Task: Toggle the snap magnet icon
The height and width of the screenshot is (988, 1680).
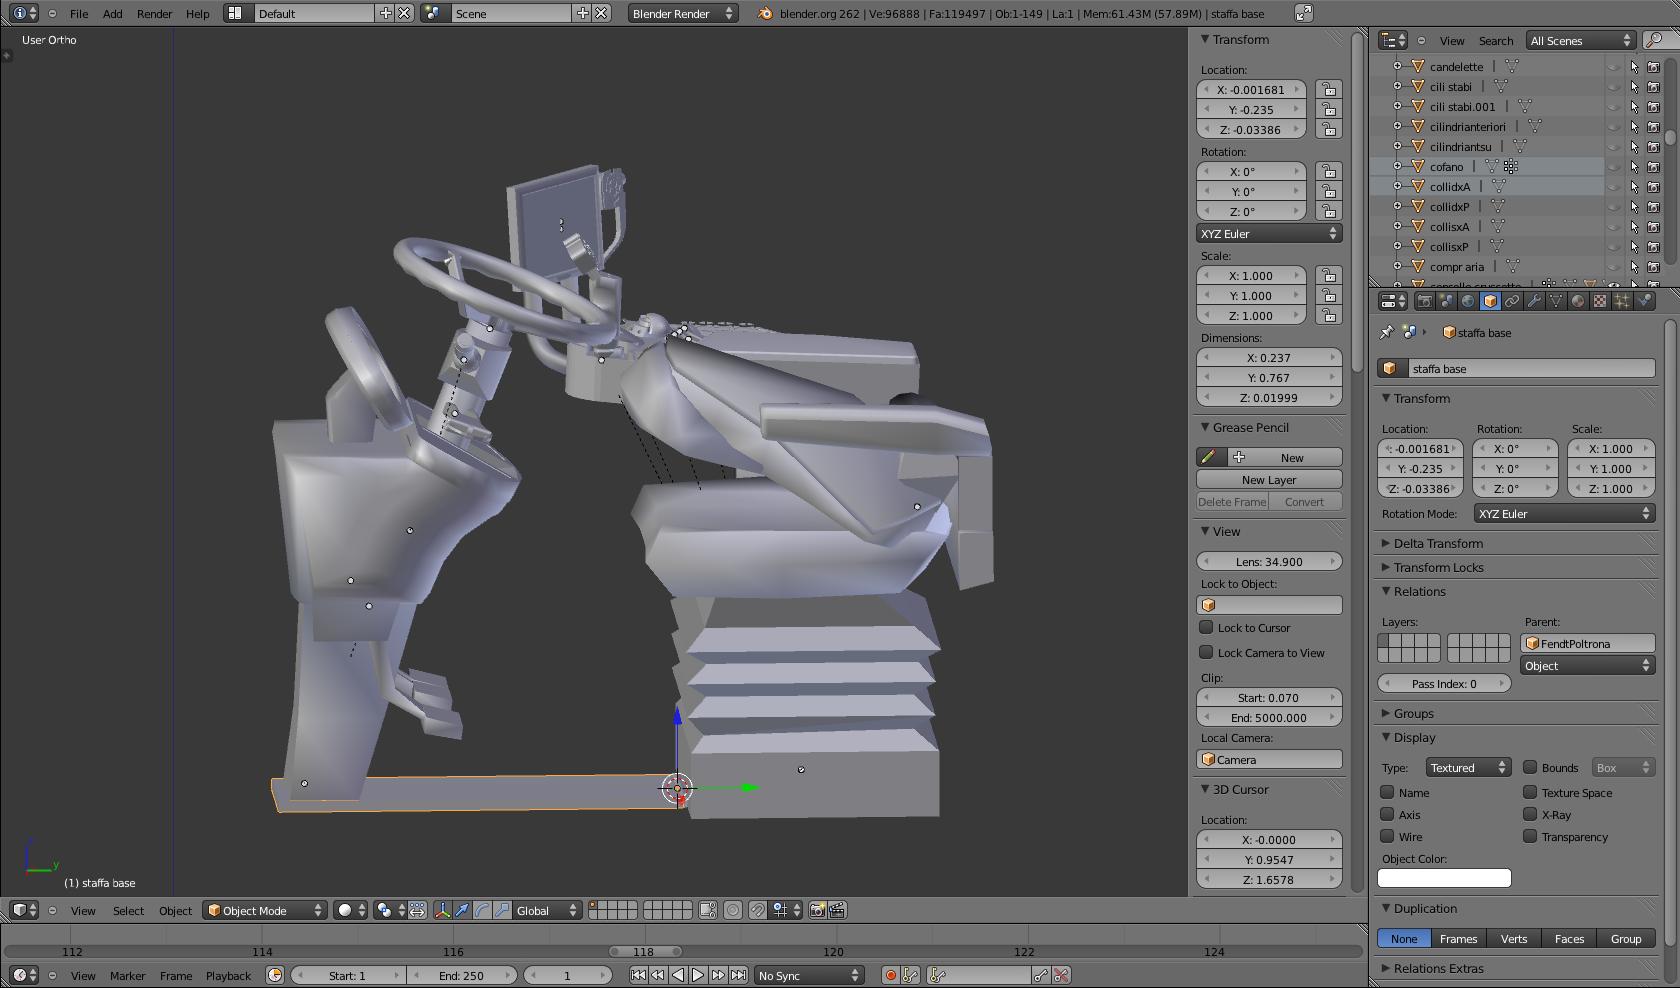Action: tap(757, 910)
